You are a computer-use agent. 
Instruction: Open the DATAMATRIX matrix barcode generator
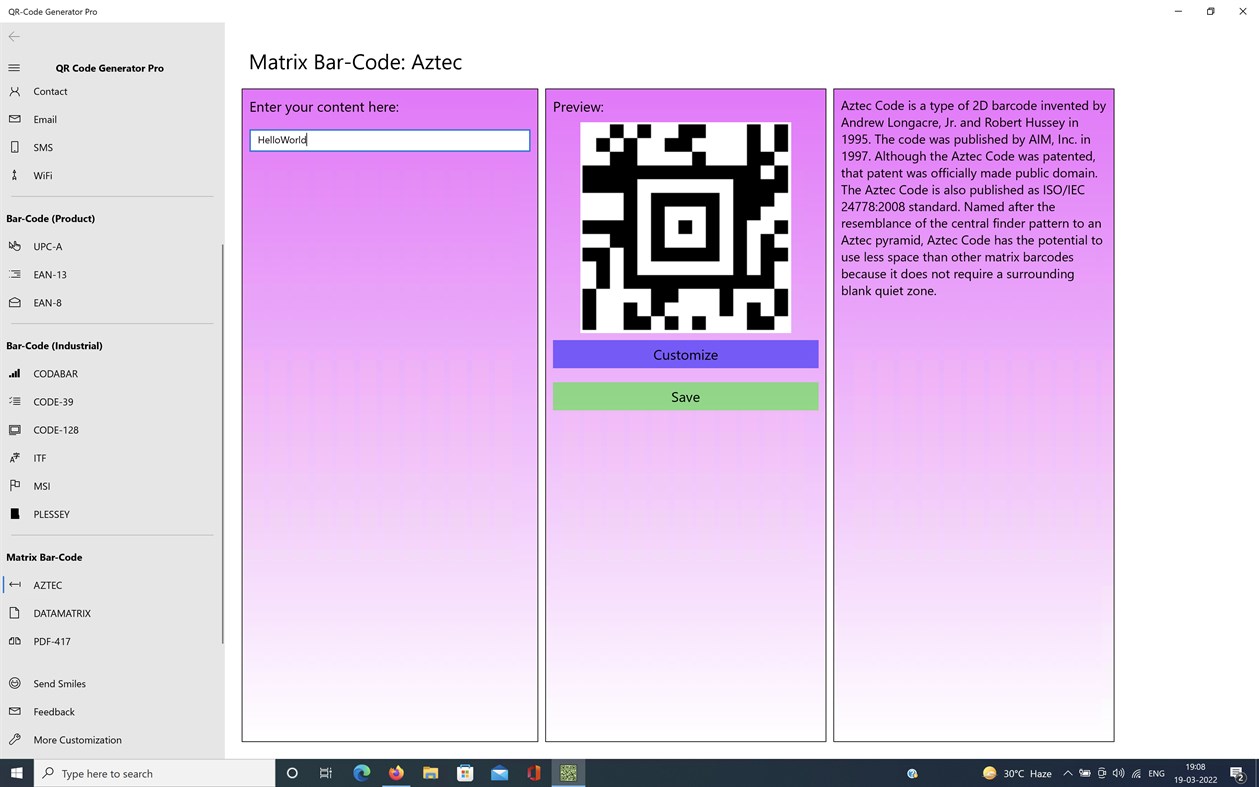coord(64,613)
